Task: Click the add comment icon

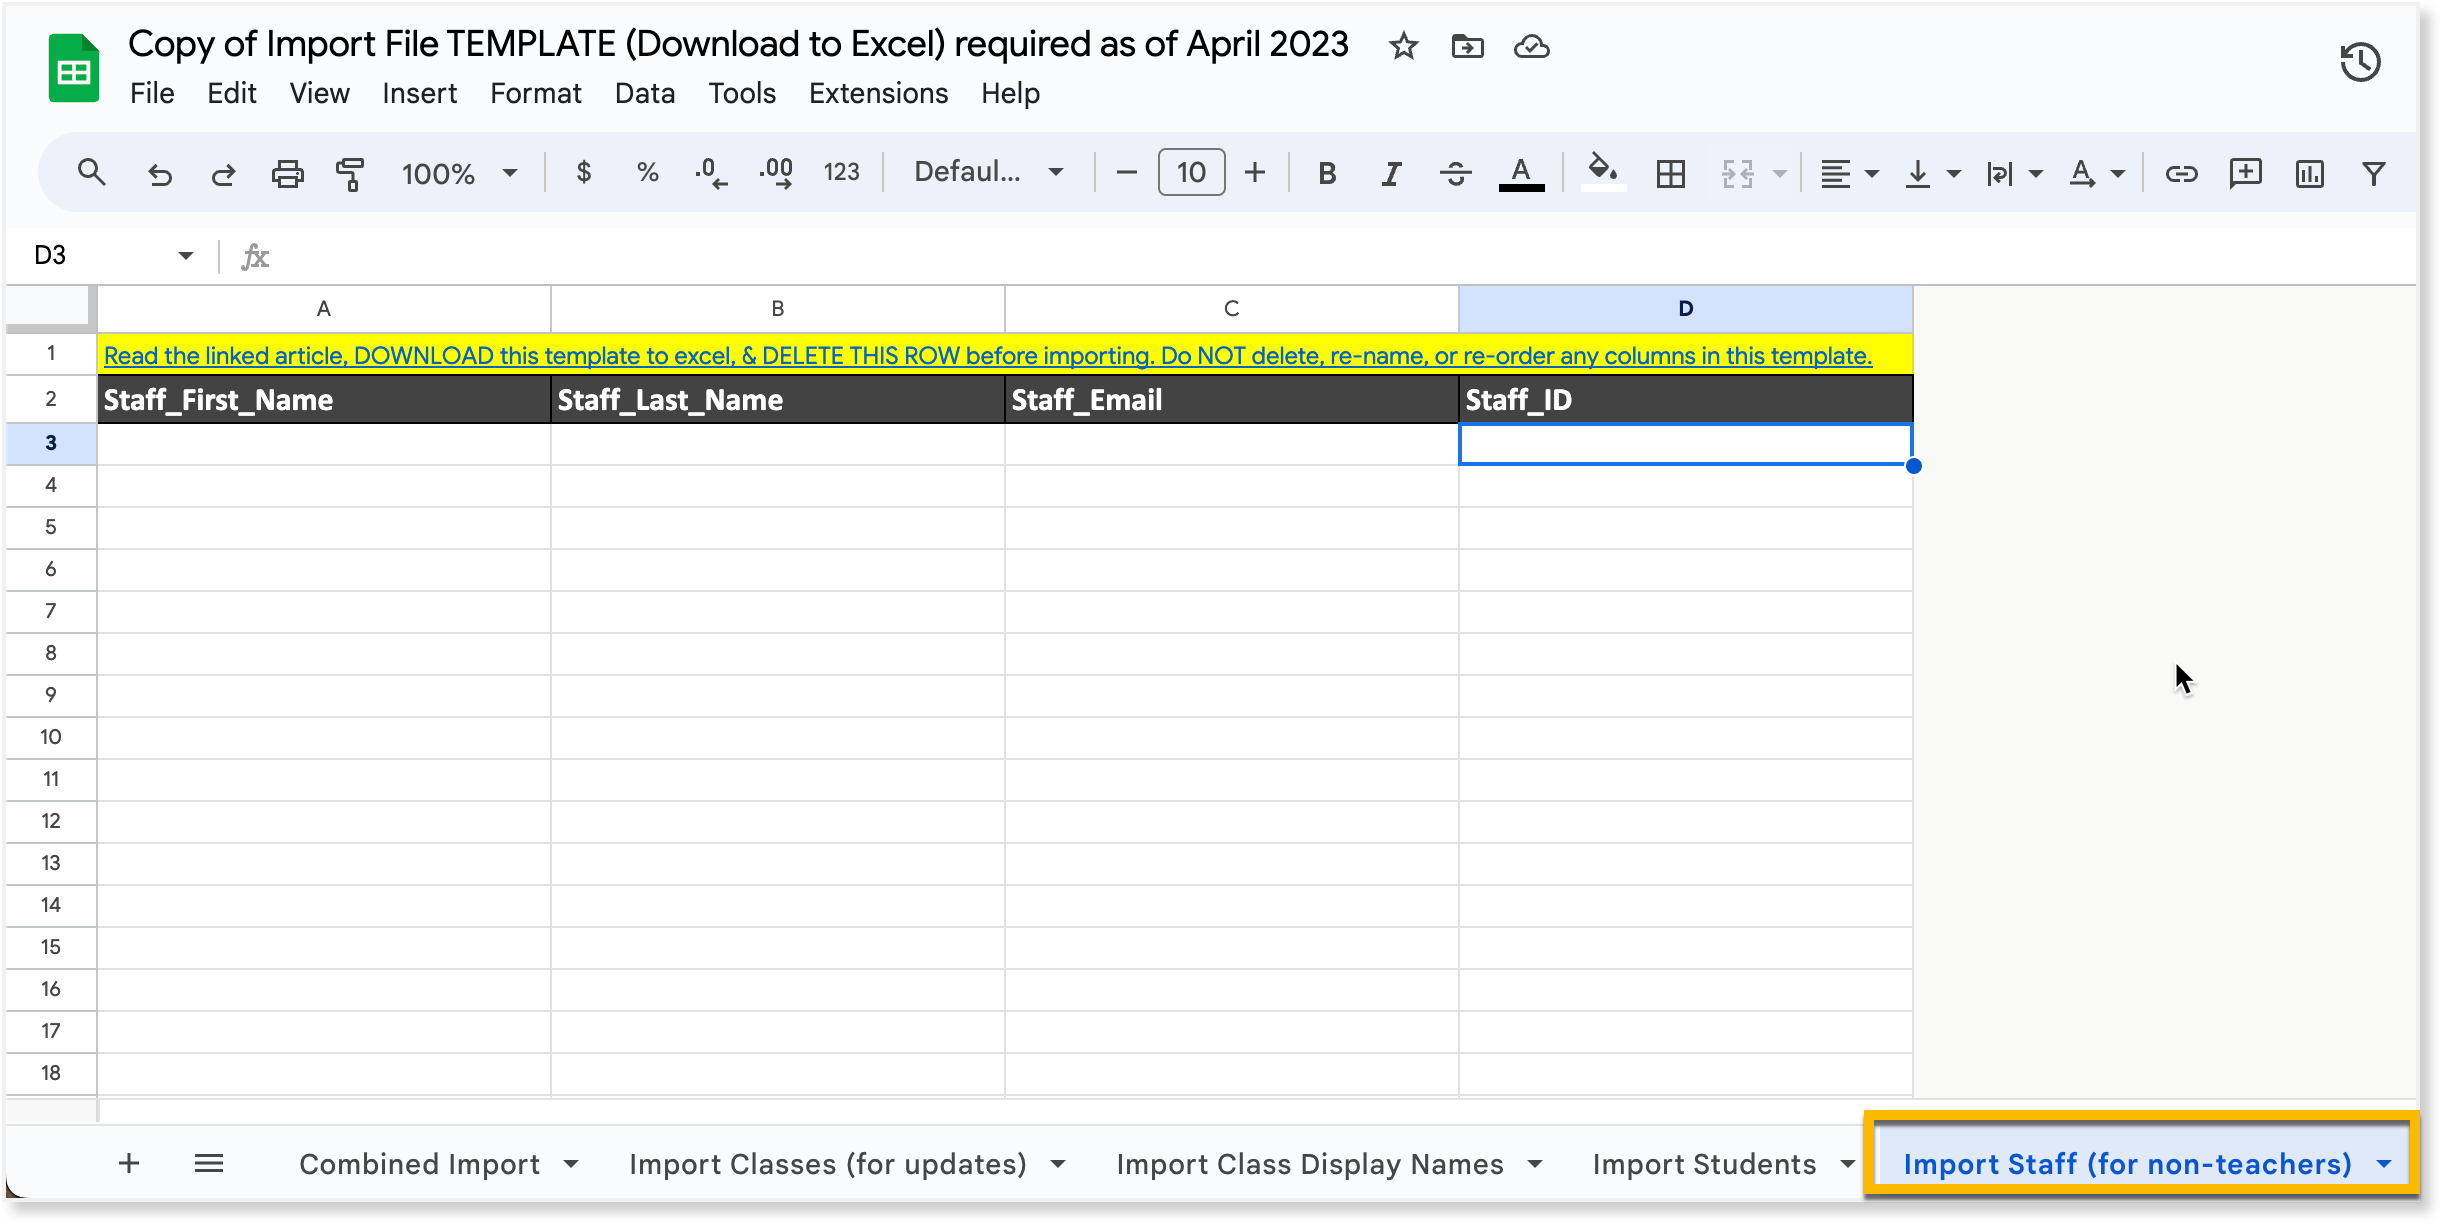Action: (x=2245, y=173)
